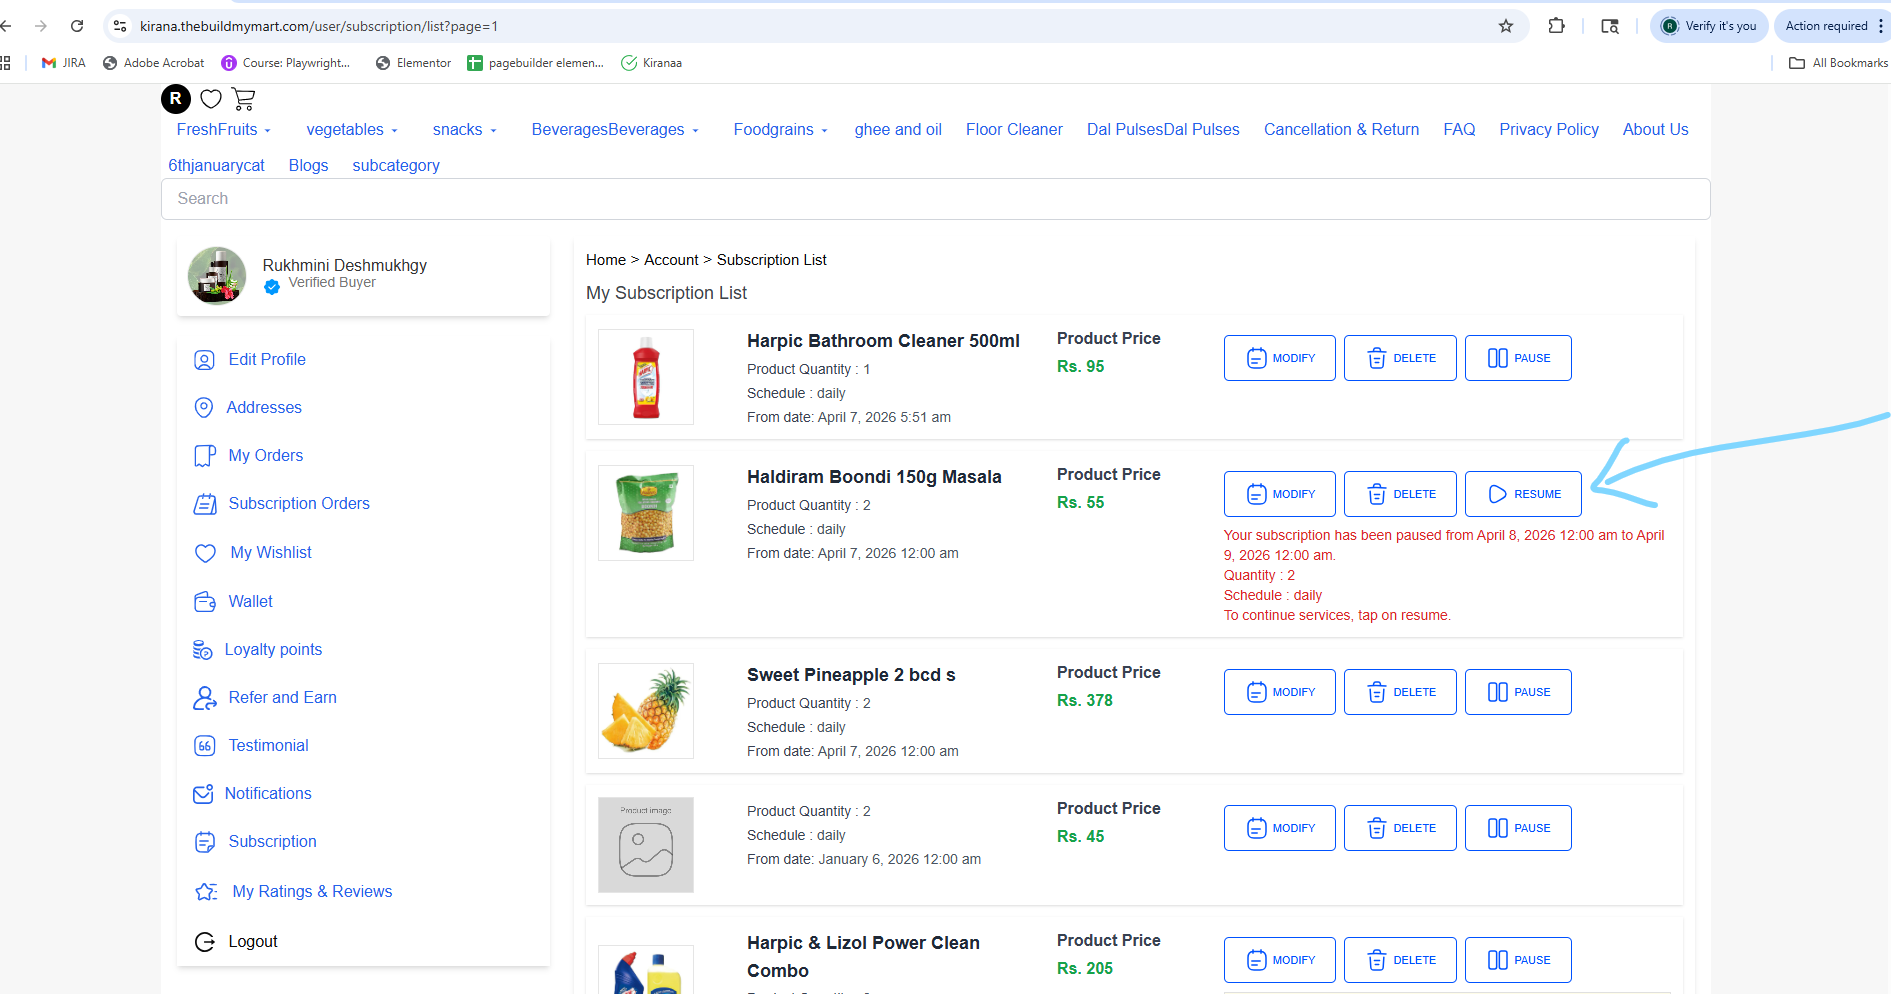Screen dimensions: 1891x994
Task: Open the Floor Cleaner category
Action: coord(1014,130)
